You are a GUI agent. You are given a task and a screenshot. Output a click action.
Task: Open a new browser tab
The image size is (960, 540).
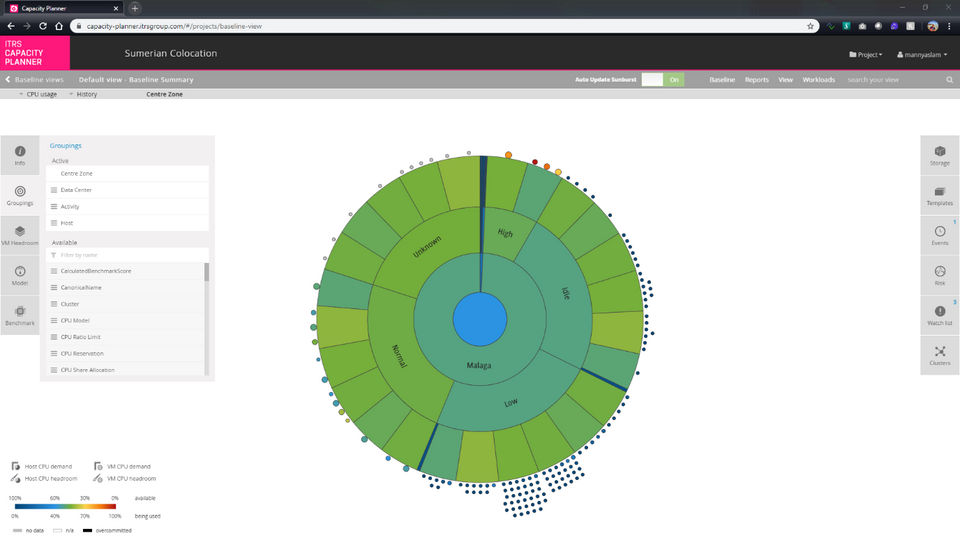tap(135, 9)
